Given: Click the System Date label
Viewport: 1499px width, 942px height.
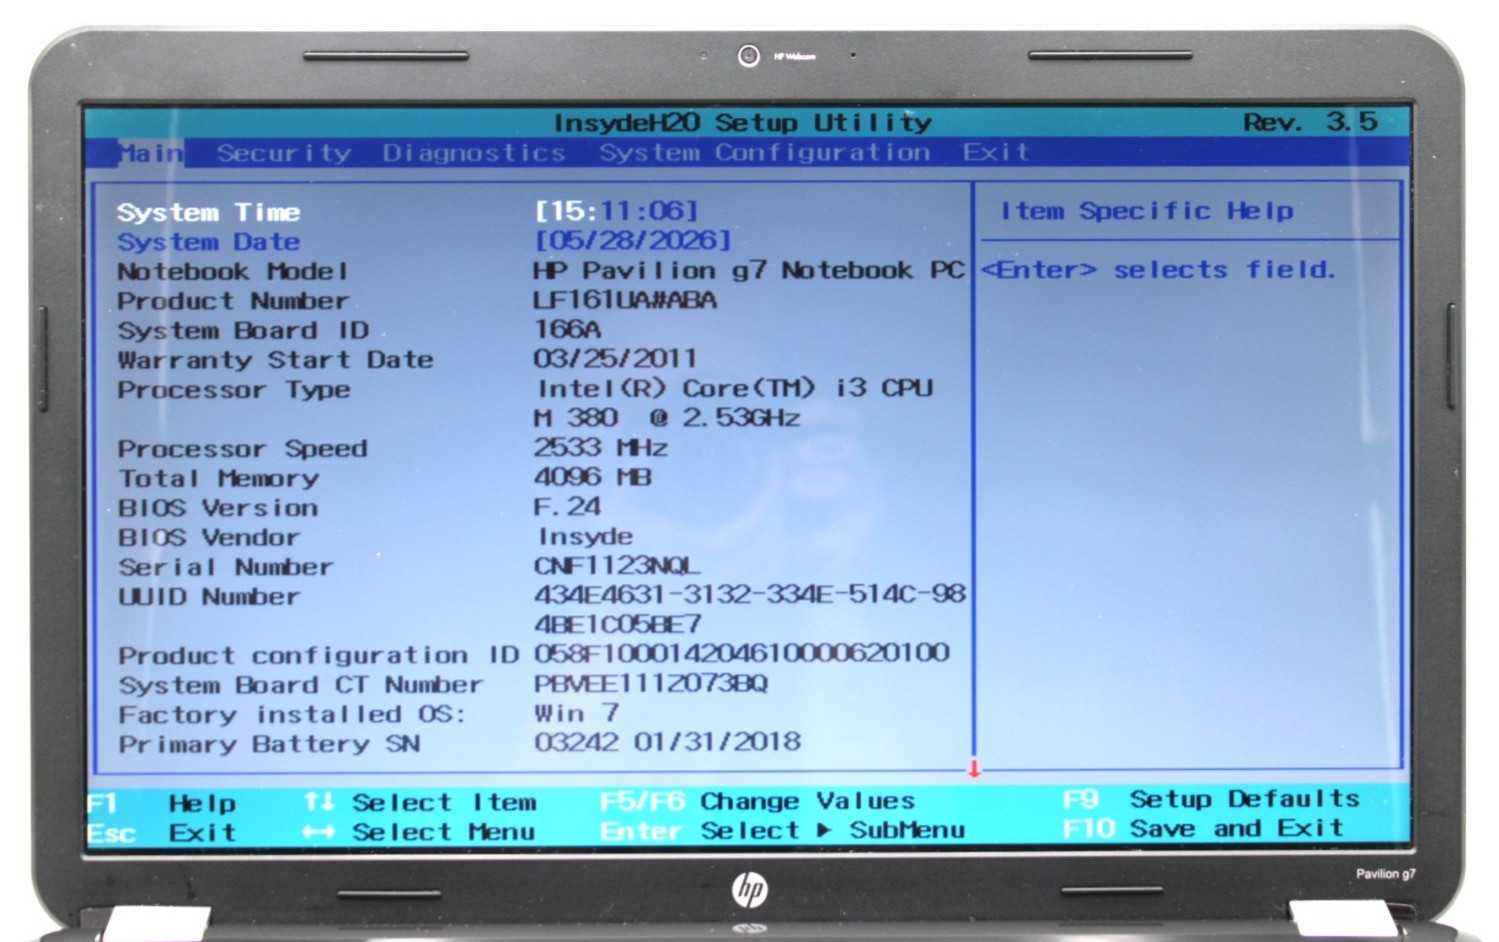Looking at the screenshot, I should (209, 242).
